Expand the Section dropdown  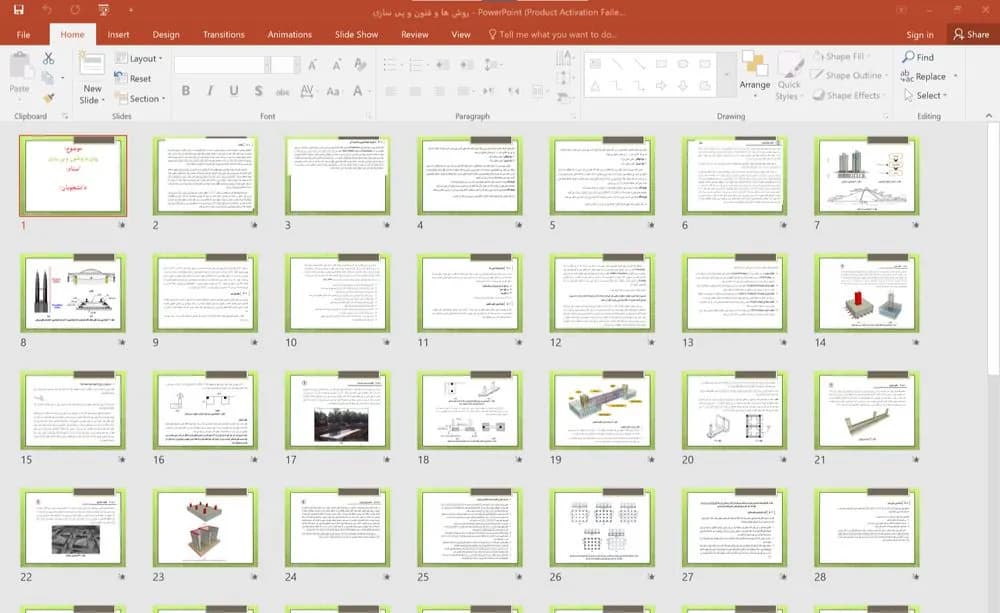(140, 98)
